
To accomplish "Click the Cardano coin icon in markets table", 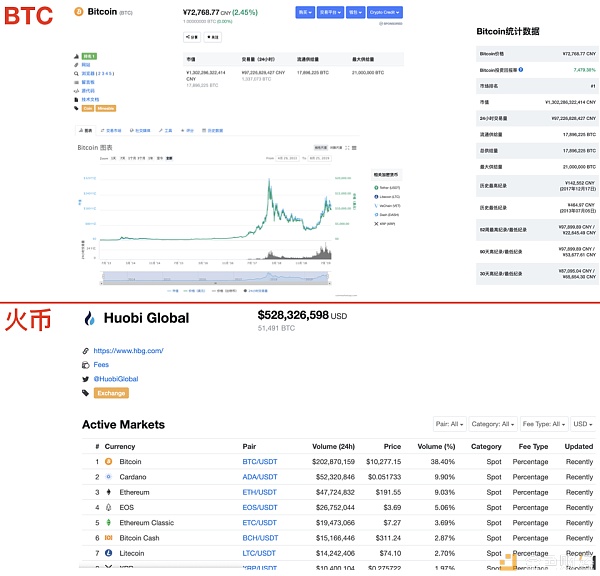I will click(109, 477).
